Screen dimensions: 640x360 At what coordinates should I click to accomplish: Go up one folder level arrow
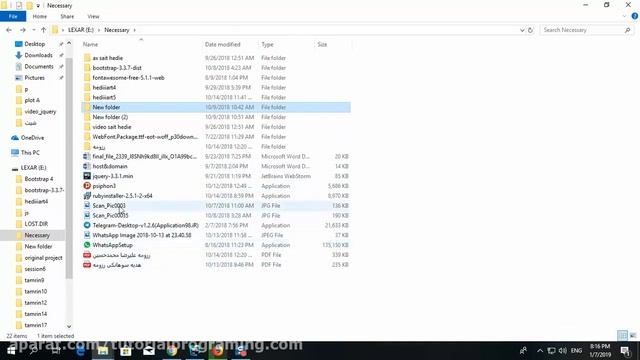pos(43,30)
